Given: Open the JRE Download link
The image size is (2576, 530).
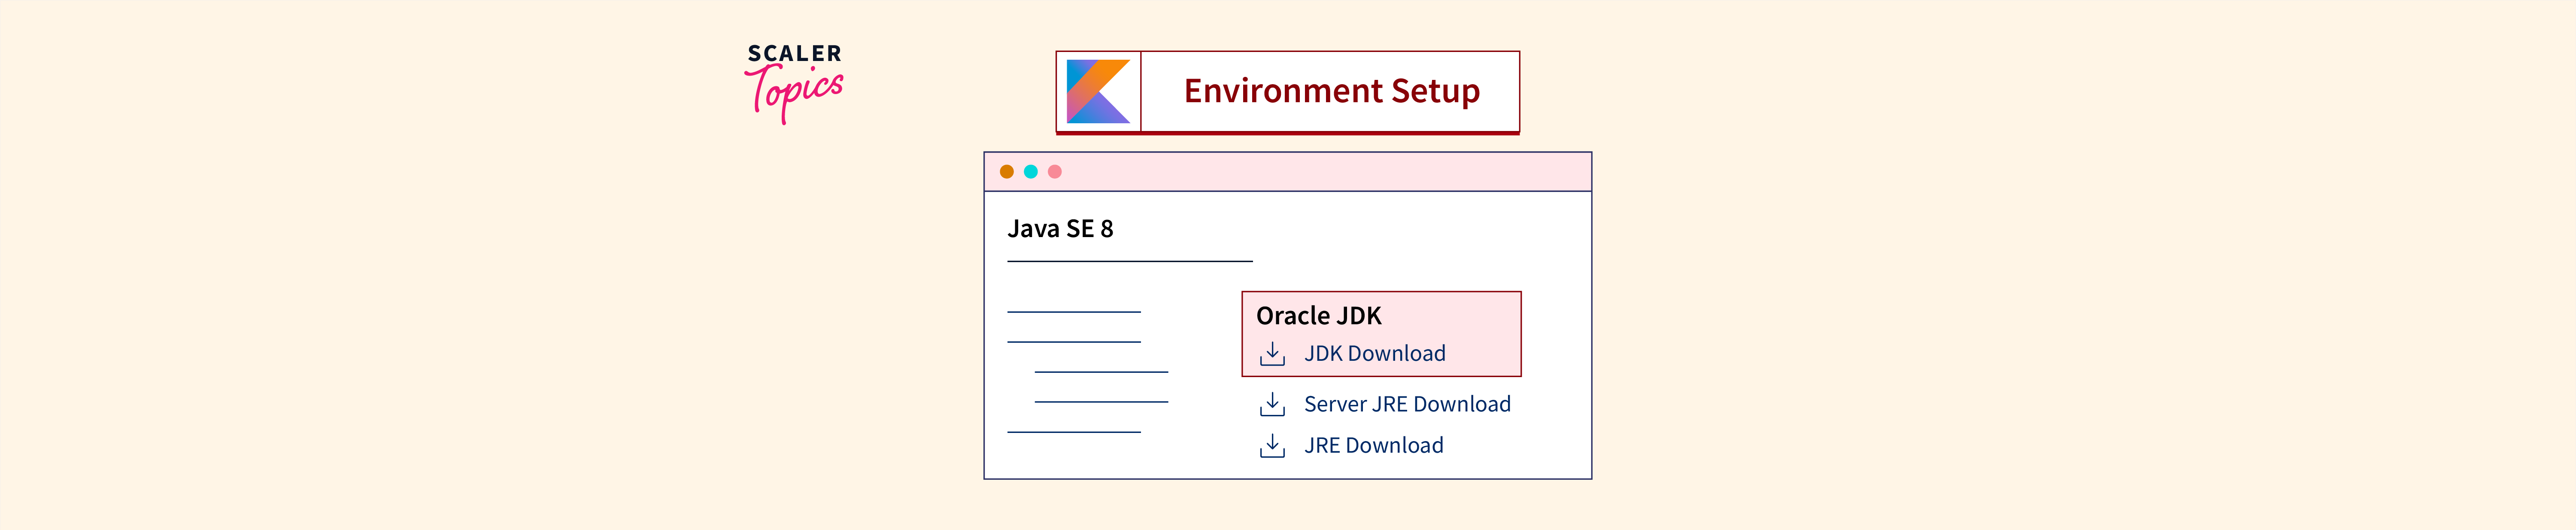Looking at the screenshot, I should 1373,446.
